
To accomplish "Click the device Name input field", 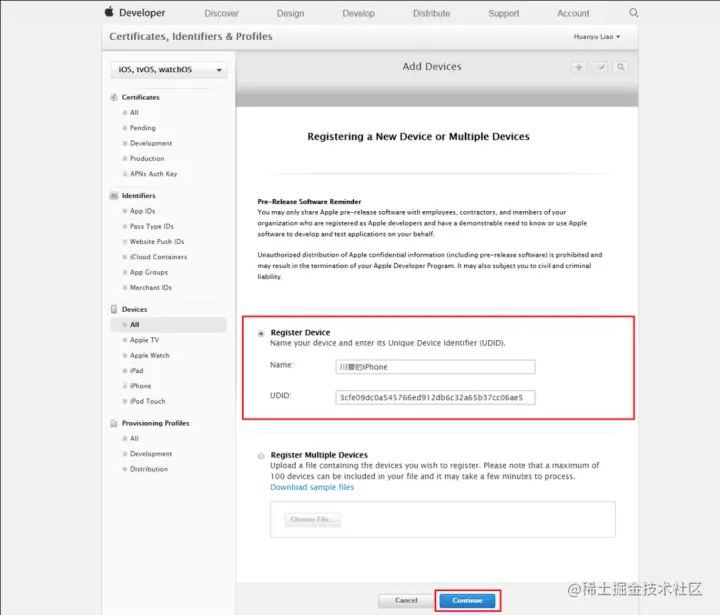I will pyautogui.click(x=435, y=367).
